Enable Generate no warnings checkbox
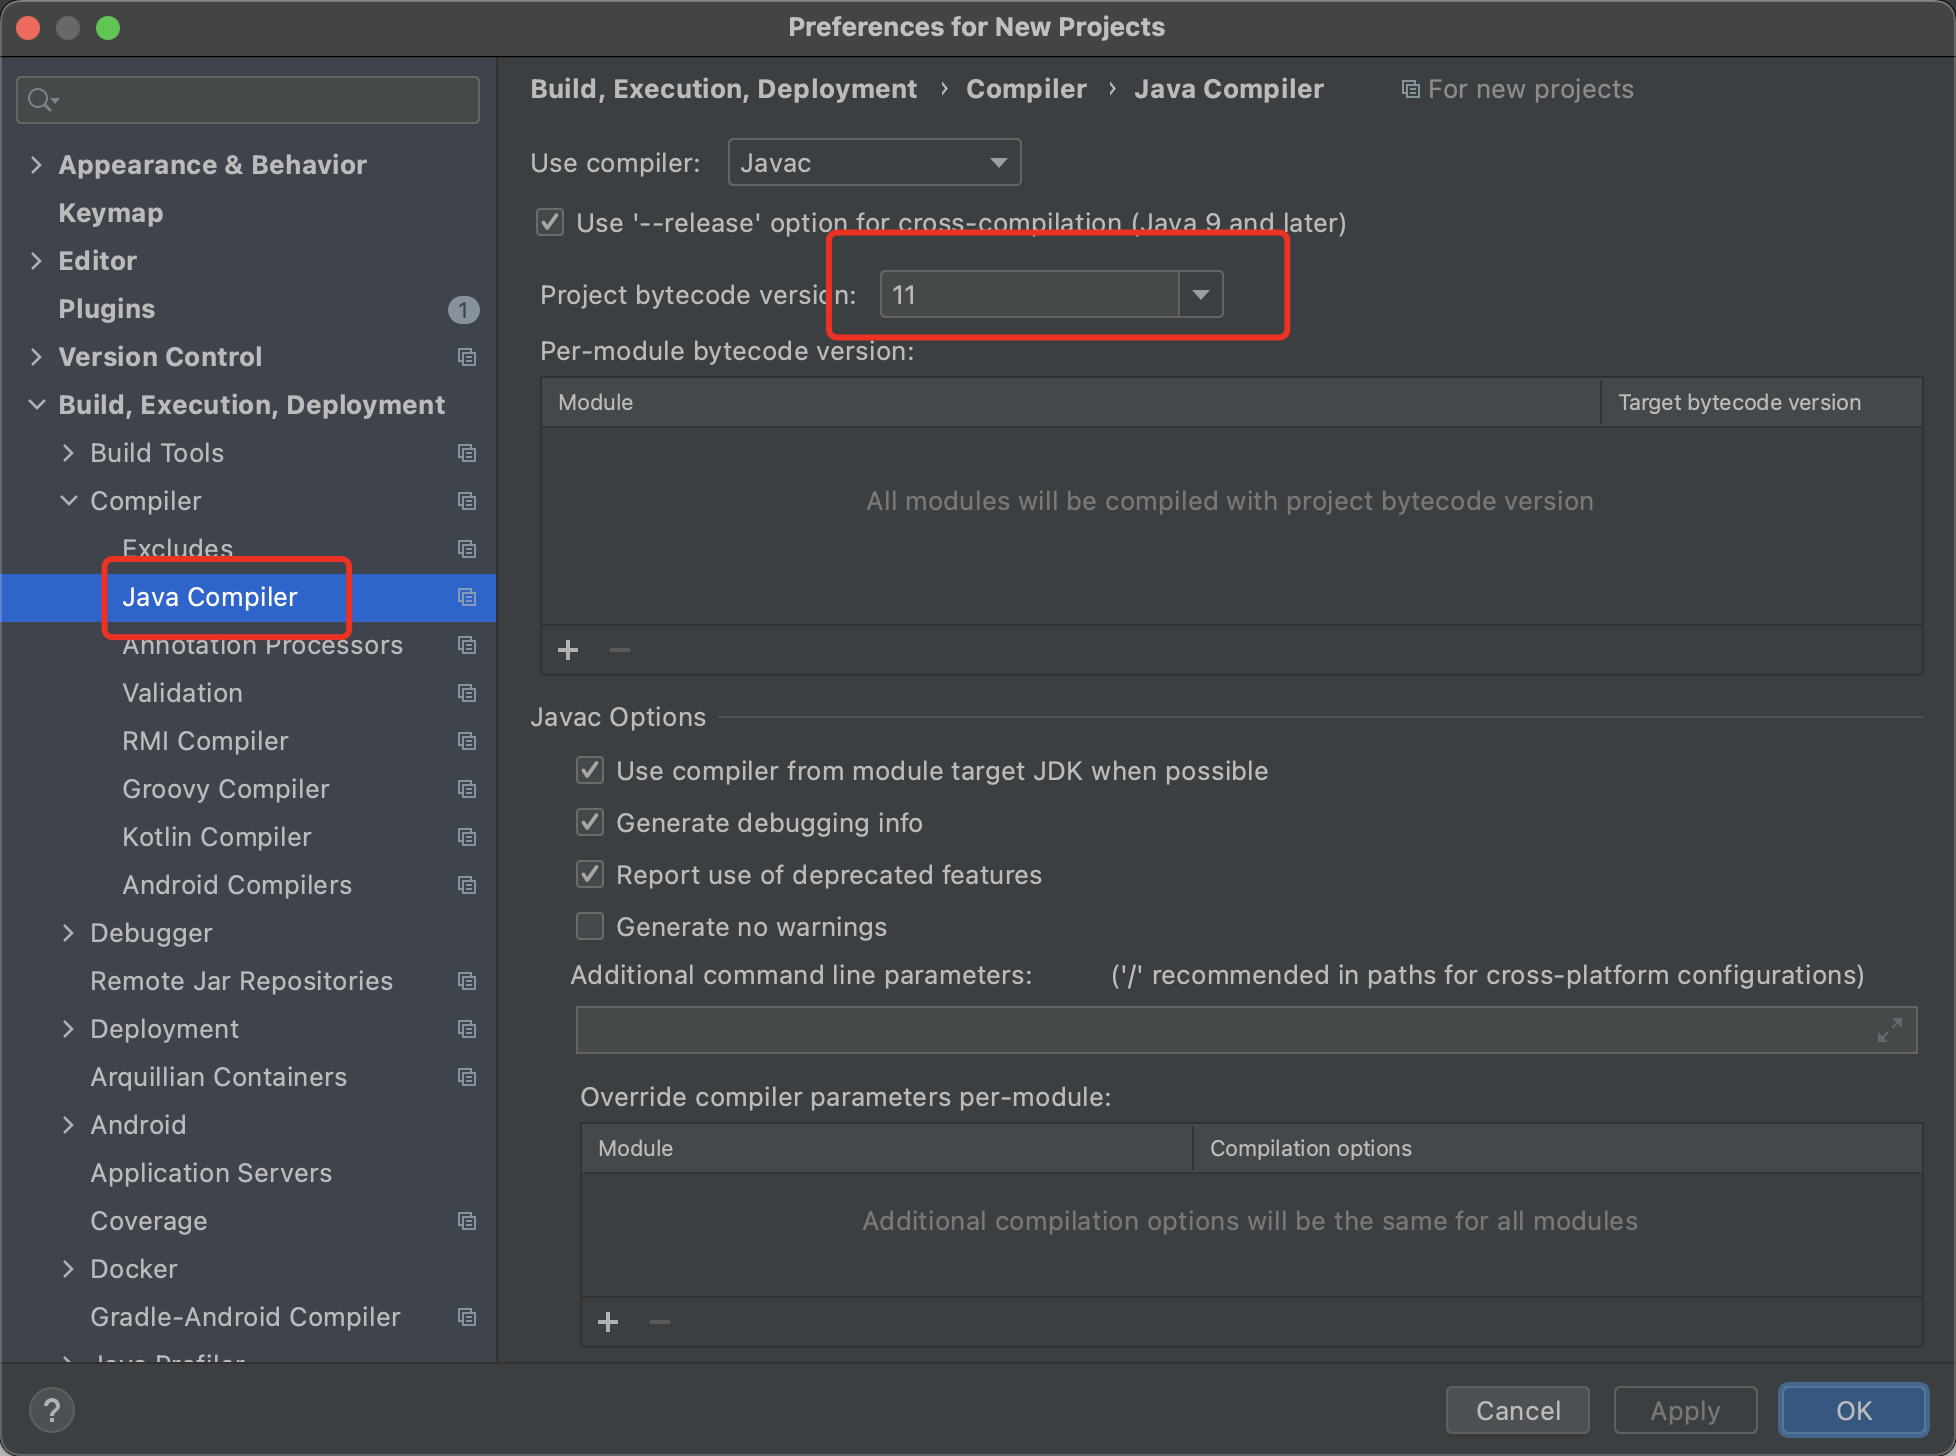 coord(590,927)
